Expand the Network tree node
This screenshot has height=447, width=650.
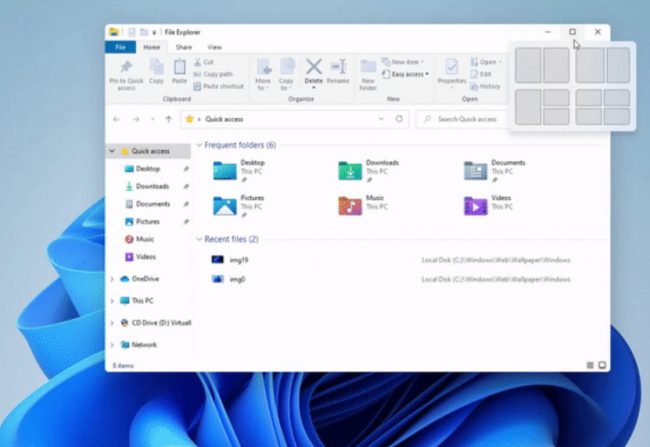[112, 345]
